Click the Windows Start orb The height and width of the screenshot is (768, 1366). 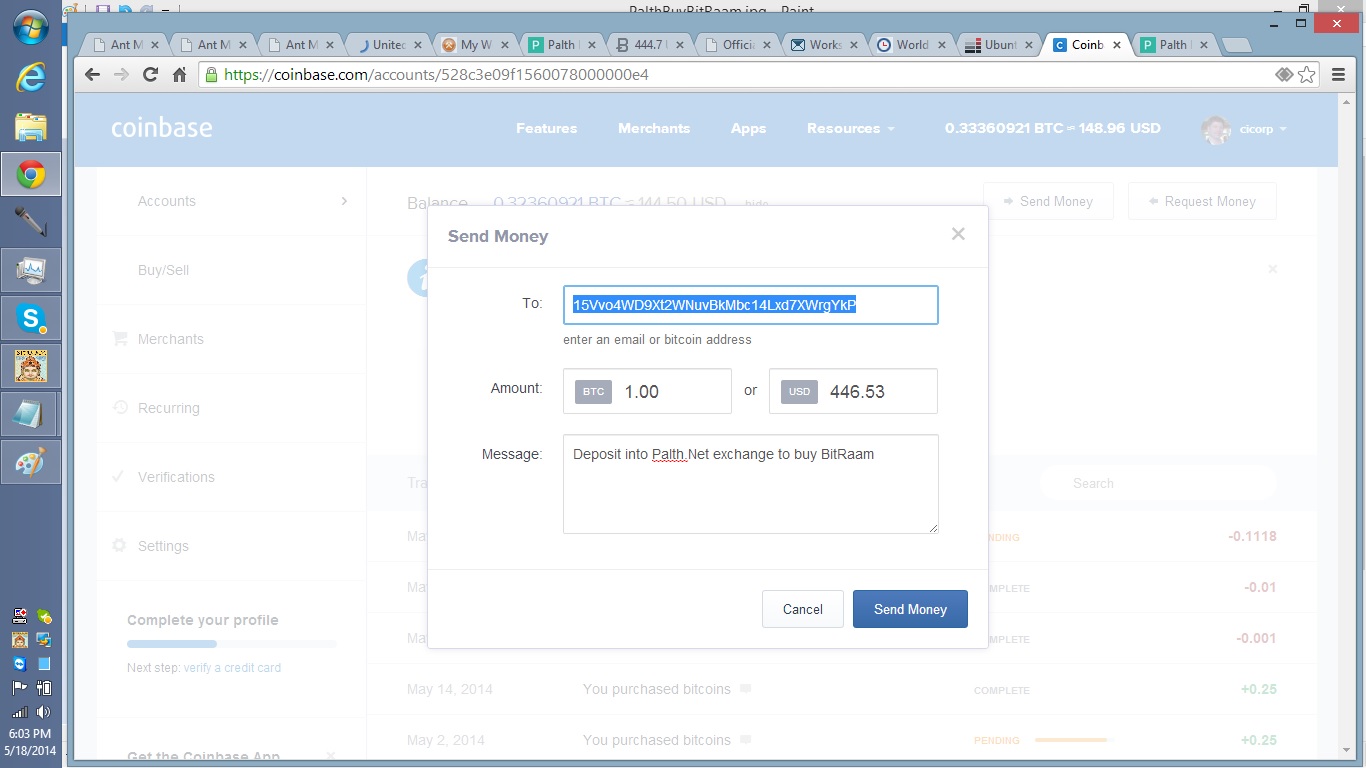coord(31,26)
